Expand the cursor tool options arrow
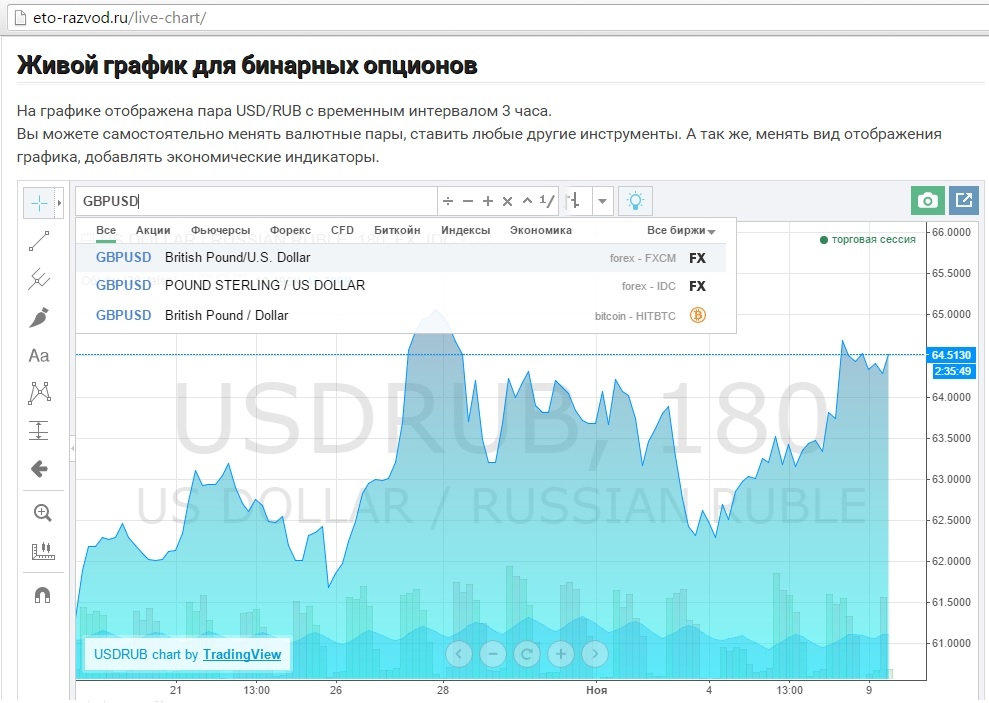 coord(60,203)
